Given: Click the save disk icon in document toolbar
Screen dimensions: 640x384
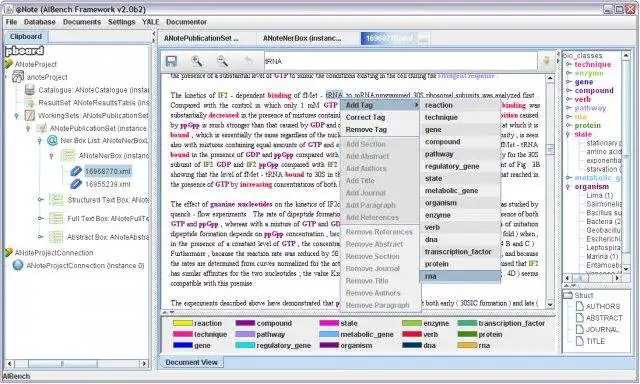Looking at the screenshot, I should [171, 61].
